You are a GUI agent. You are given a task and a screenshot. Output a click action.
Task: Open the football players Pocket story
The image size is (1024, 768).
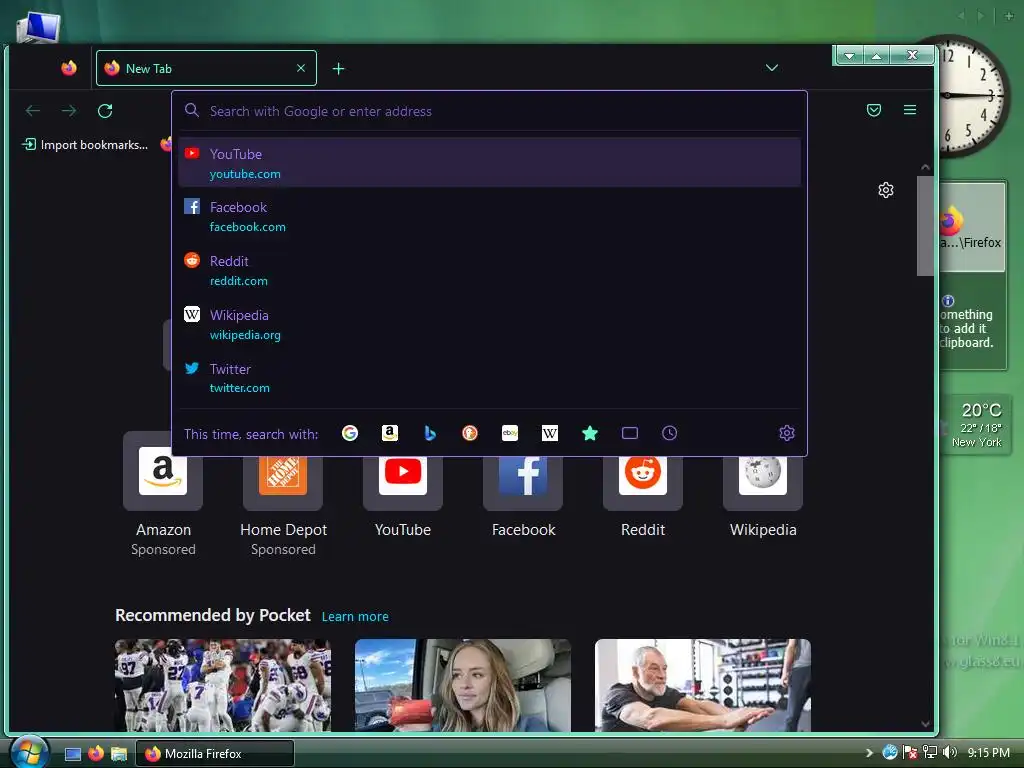click(x=223, y=685)
